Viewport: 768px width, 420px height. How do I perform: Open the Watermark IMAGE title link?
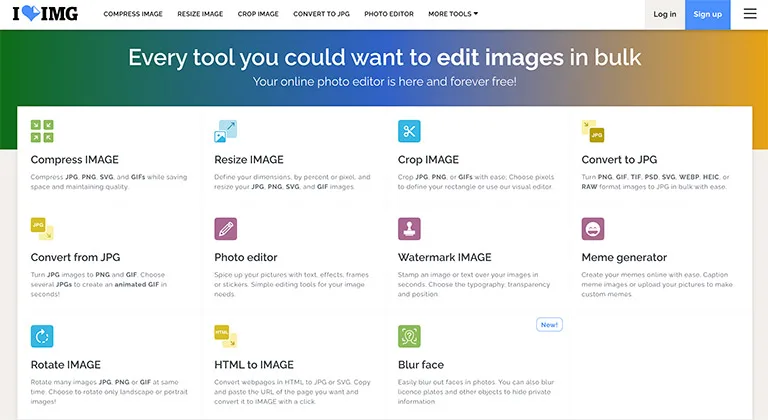[444, 257]
